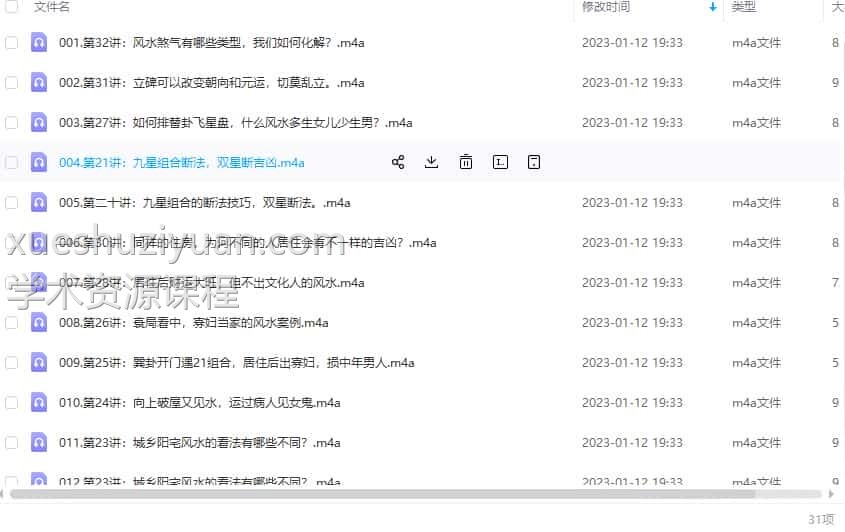Toggle sort order arrow beside 修改时间

713,7
